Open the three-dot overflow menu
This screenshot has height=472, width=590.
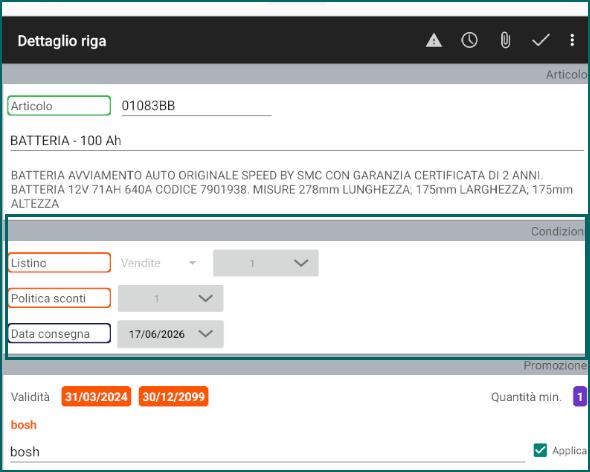[572, 40]
